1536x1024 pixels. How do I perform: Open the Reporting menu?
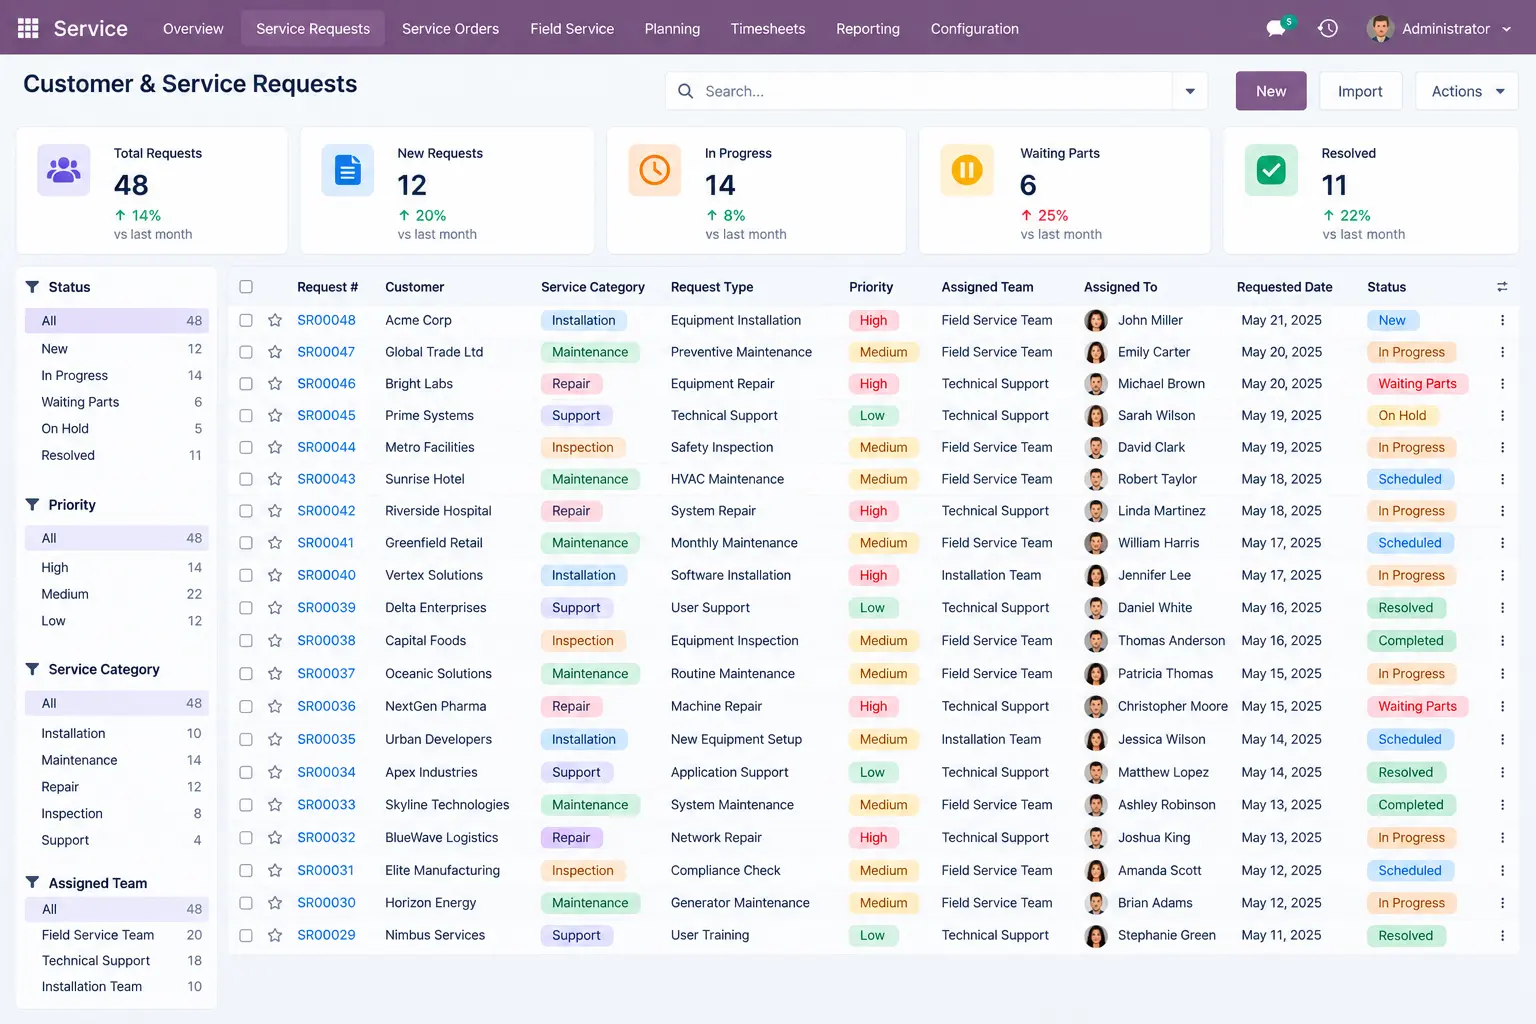[x=868, y=29]
